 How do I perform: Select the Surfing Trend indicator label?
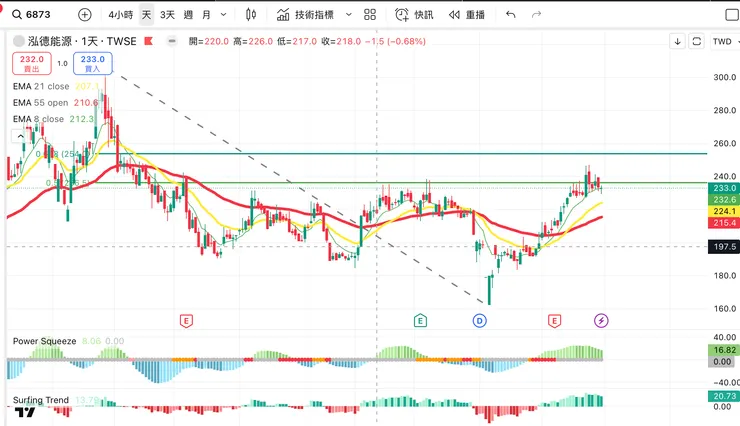click(x=41, y=400)
